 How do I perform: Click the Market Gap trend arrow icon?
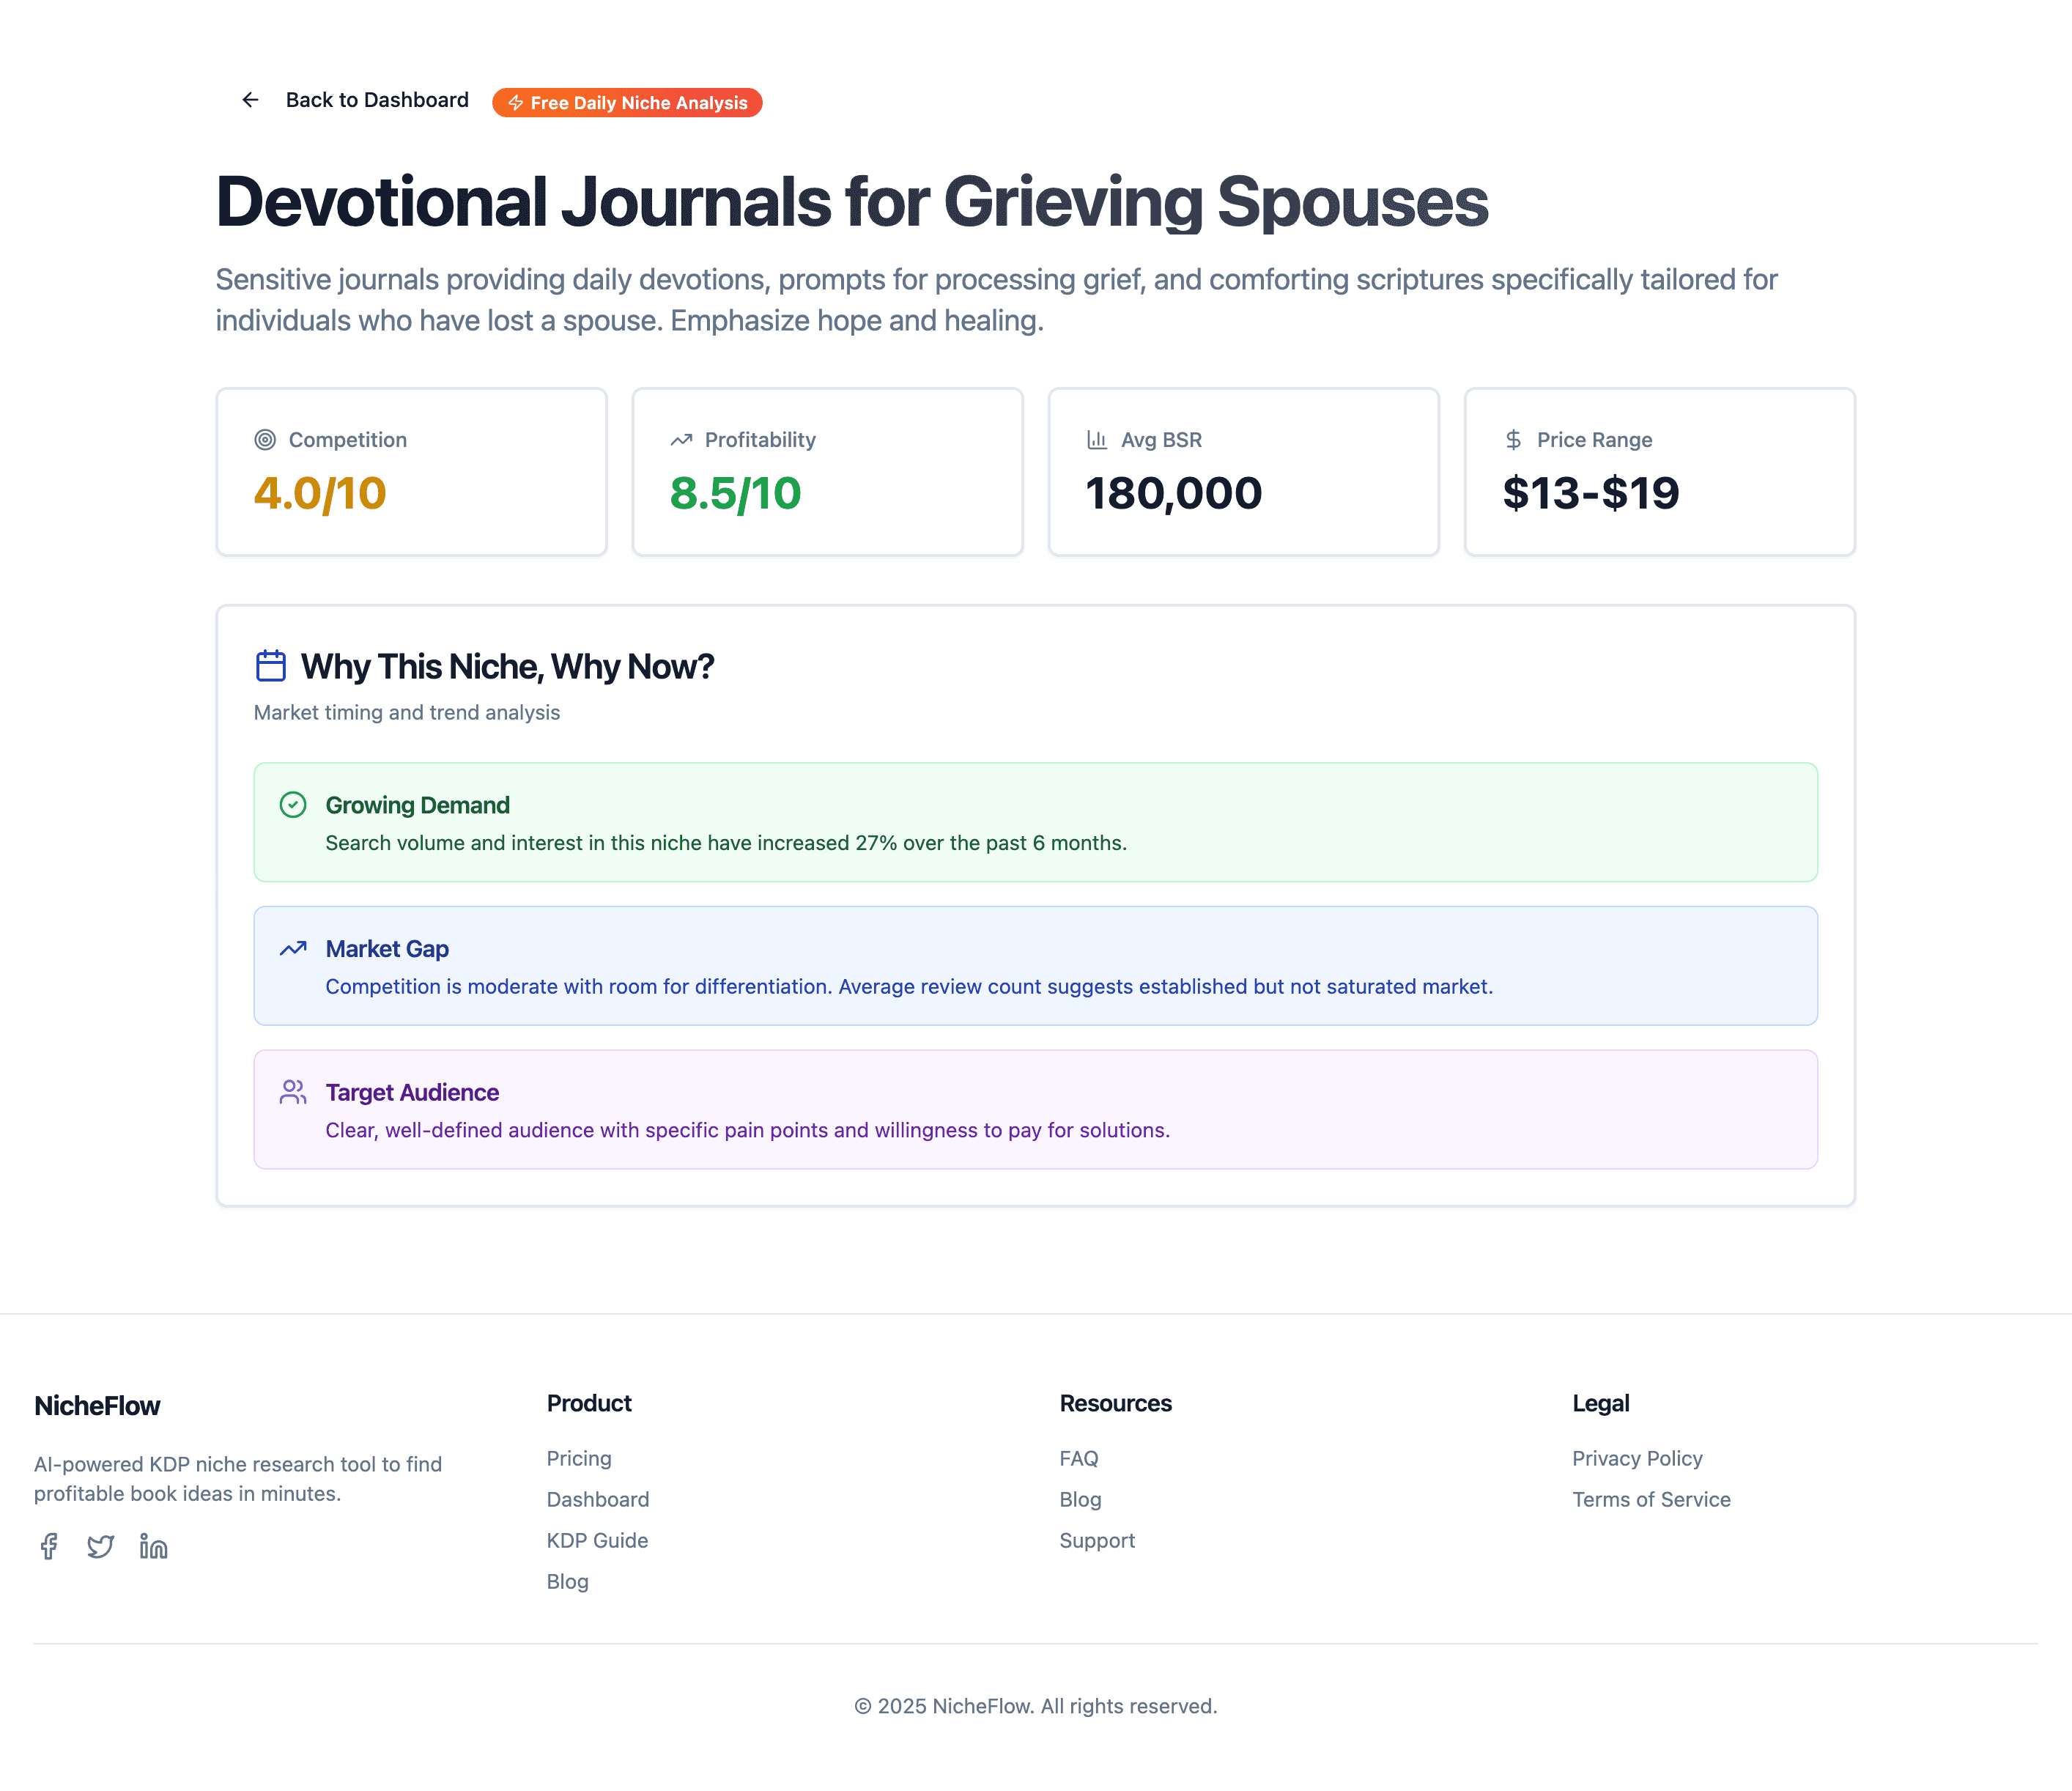pyautogui.click(x=293, y=949)
